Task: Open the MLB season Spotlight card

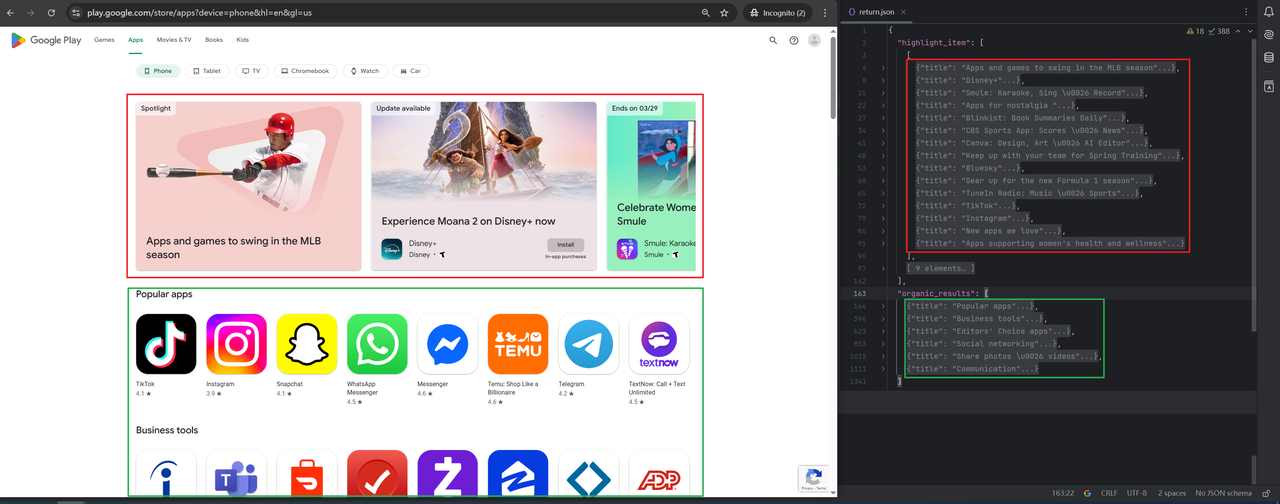Action: point(249,185)
